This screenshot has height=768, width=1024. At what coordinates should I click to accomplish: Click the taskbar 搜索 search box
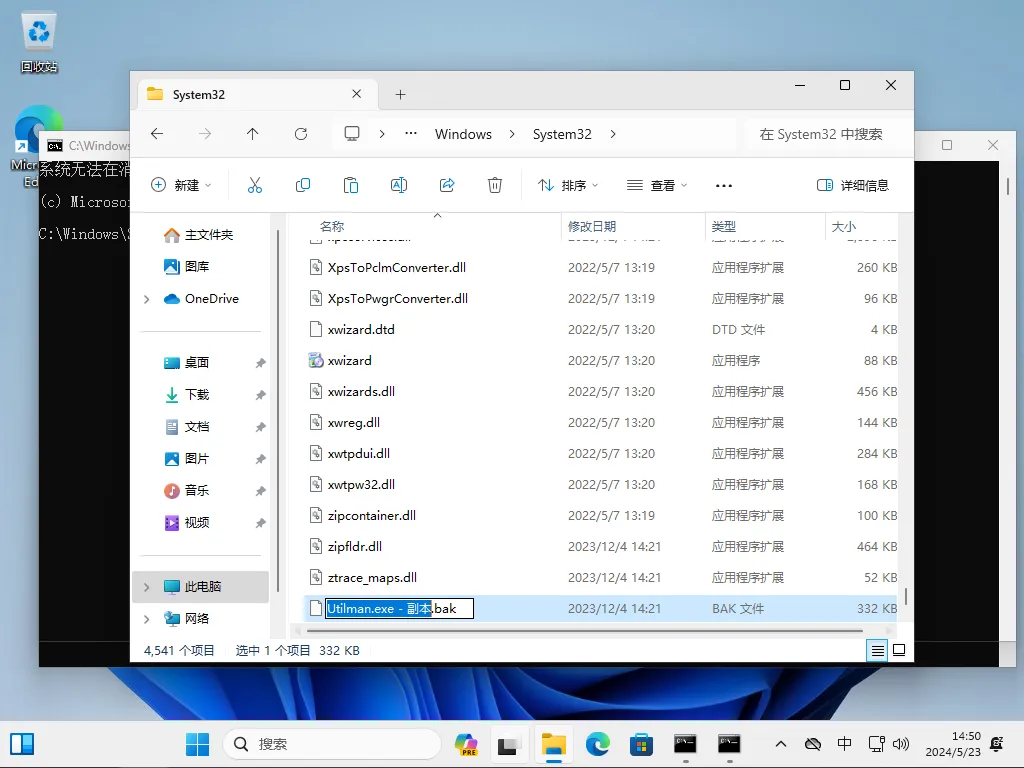point(332,744)
